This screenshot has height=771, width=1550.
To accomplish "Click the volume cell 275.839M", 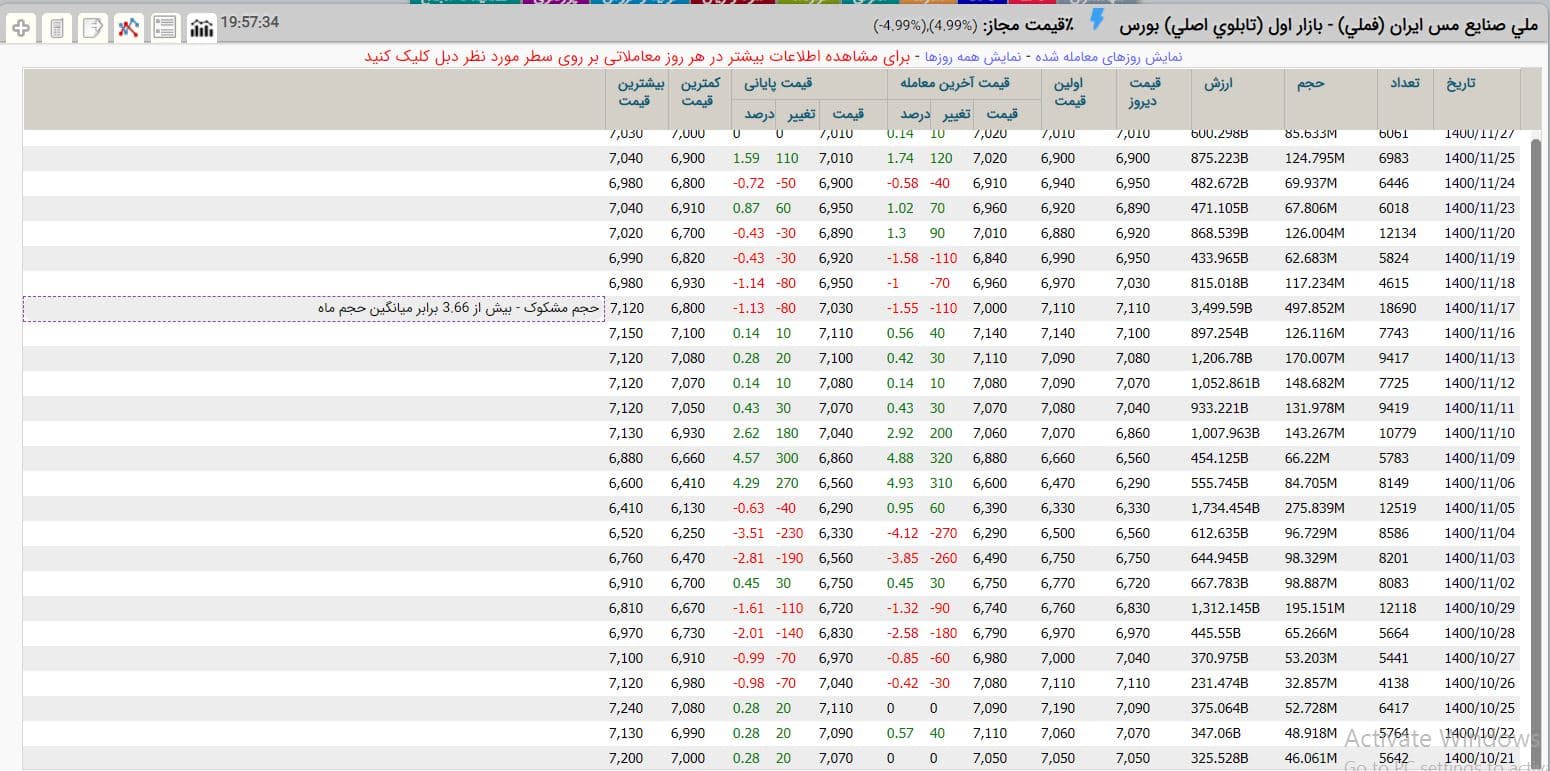I will [1315, 508].
